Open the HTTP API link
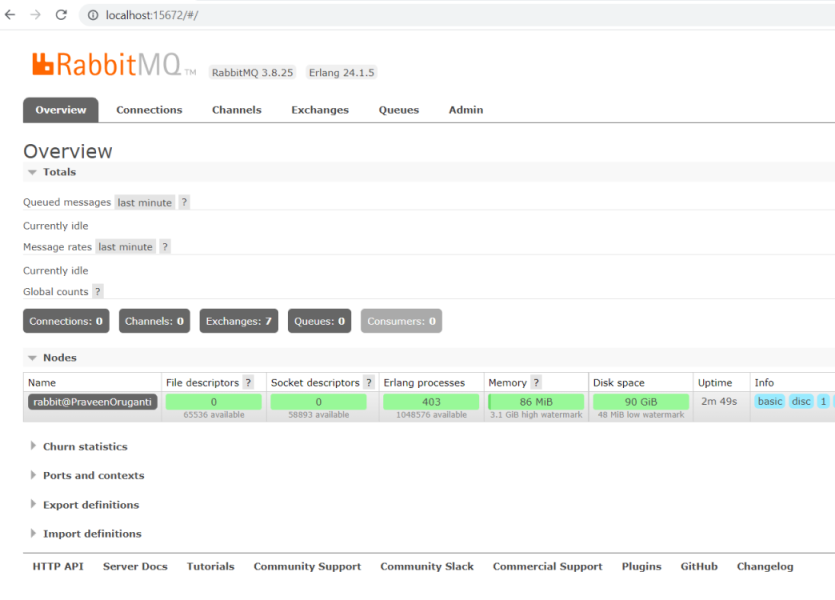 coord(58,566)
